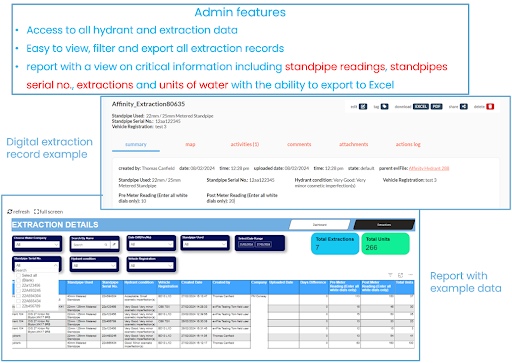Sort by the Hydrant condition column header

point(140,287)
